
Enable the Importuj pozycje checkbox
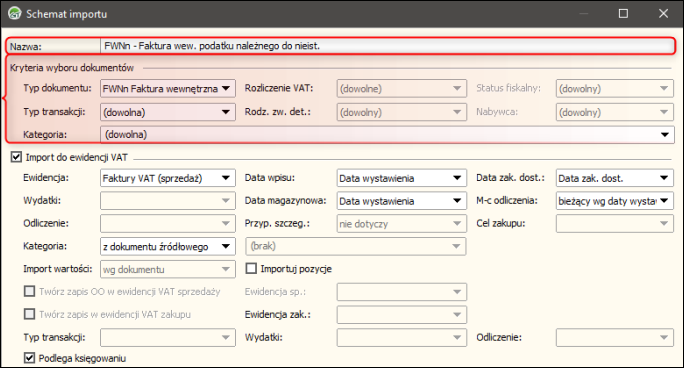(251, 268)
